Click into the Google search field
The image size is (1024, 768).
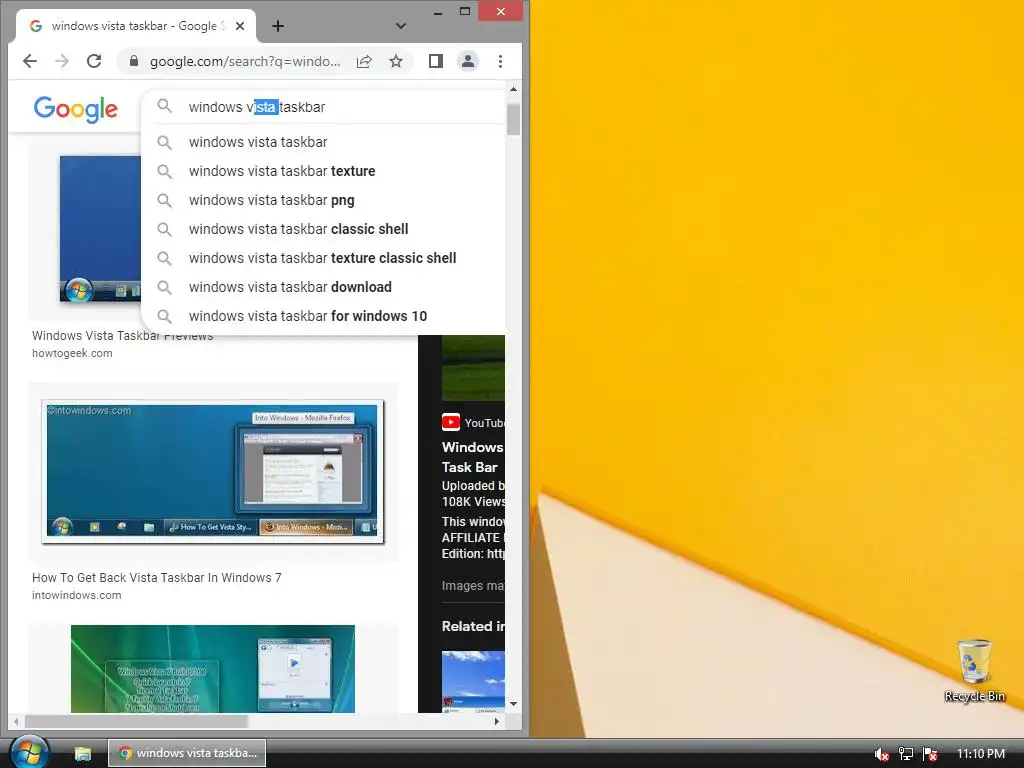325,107
